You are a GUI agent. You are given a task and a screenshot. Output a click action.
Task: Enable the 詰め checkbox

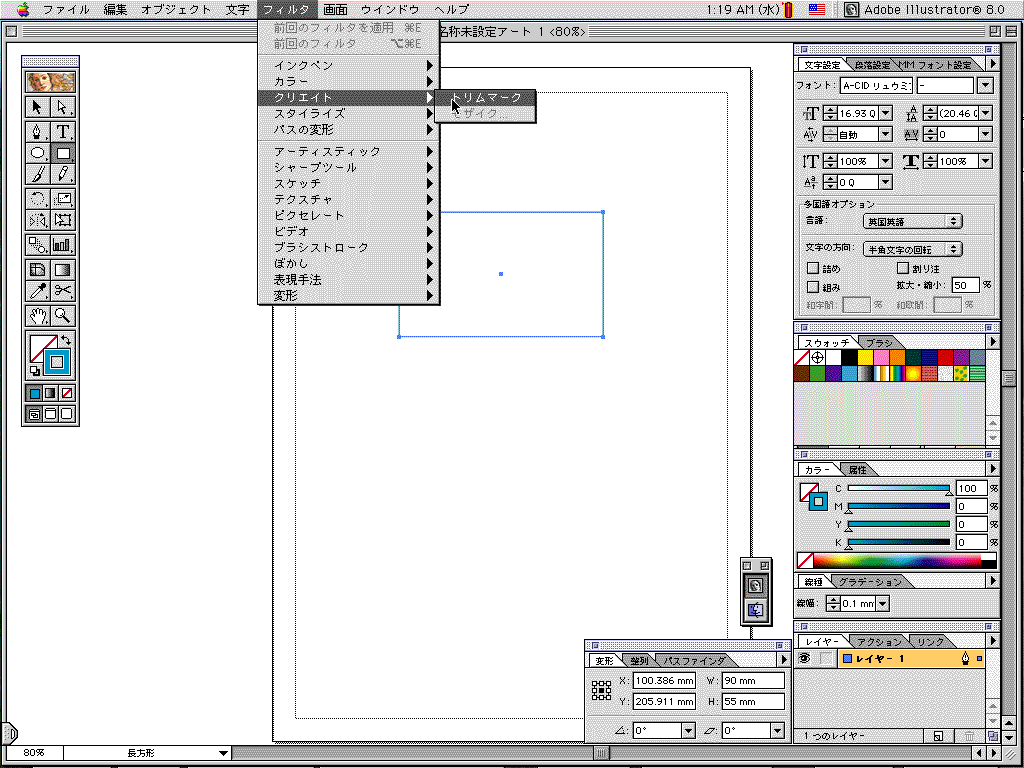(813, 269)
